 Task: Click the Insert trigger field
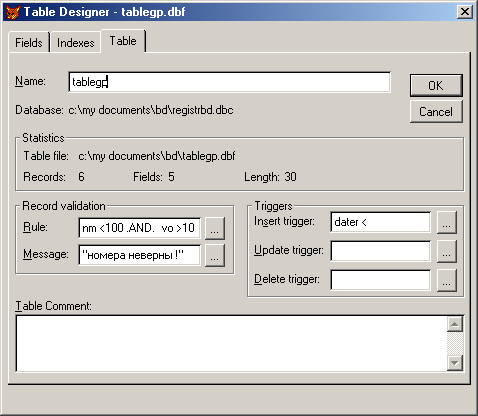pos(380,222)
